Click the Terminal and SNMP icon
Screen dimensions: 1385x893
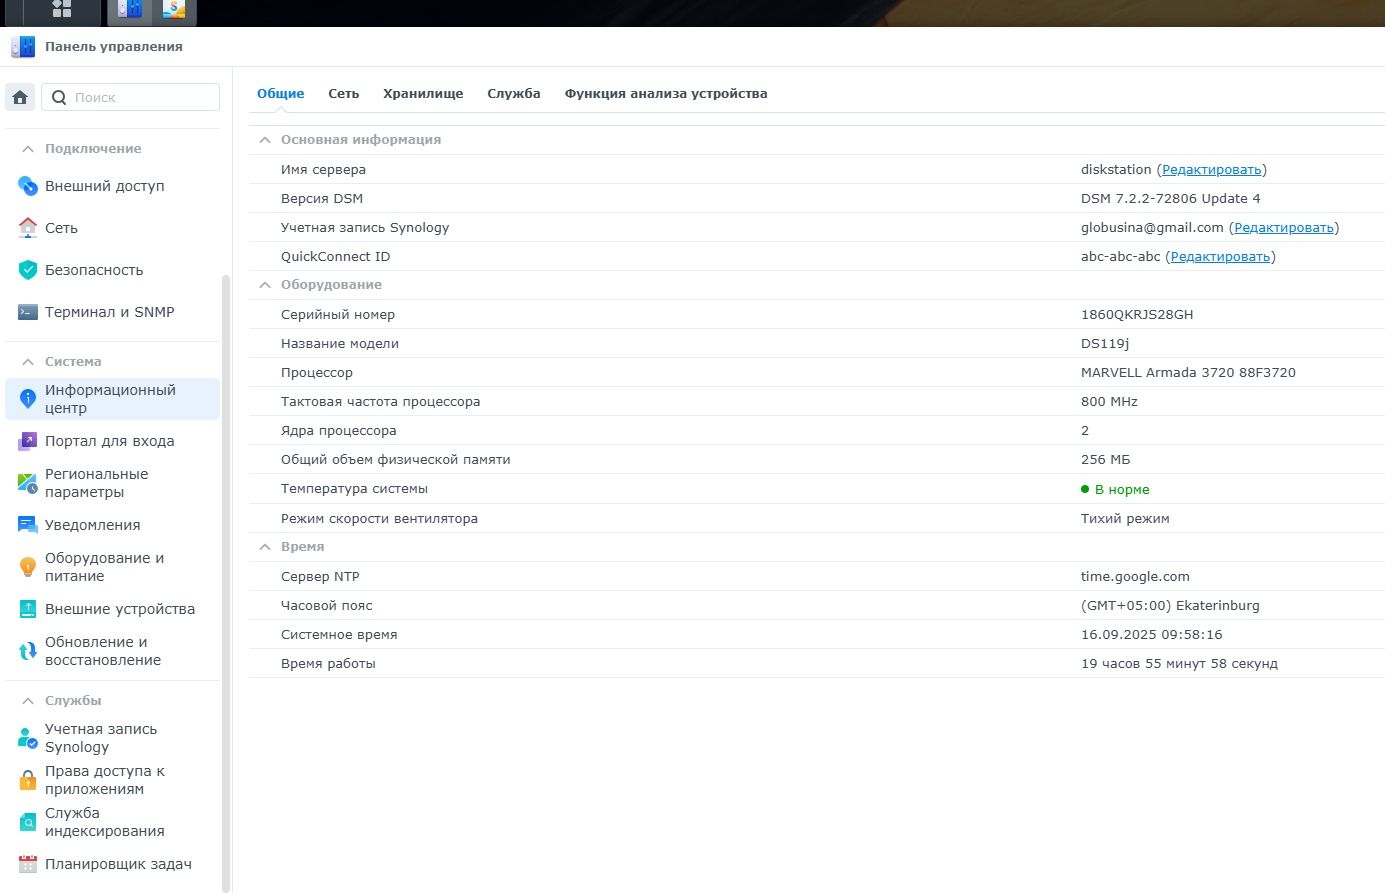[28, 312]
